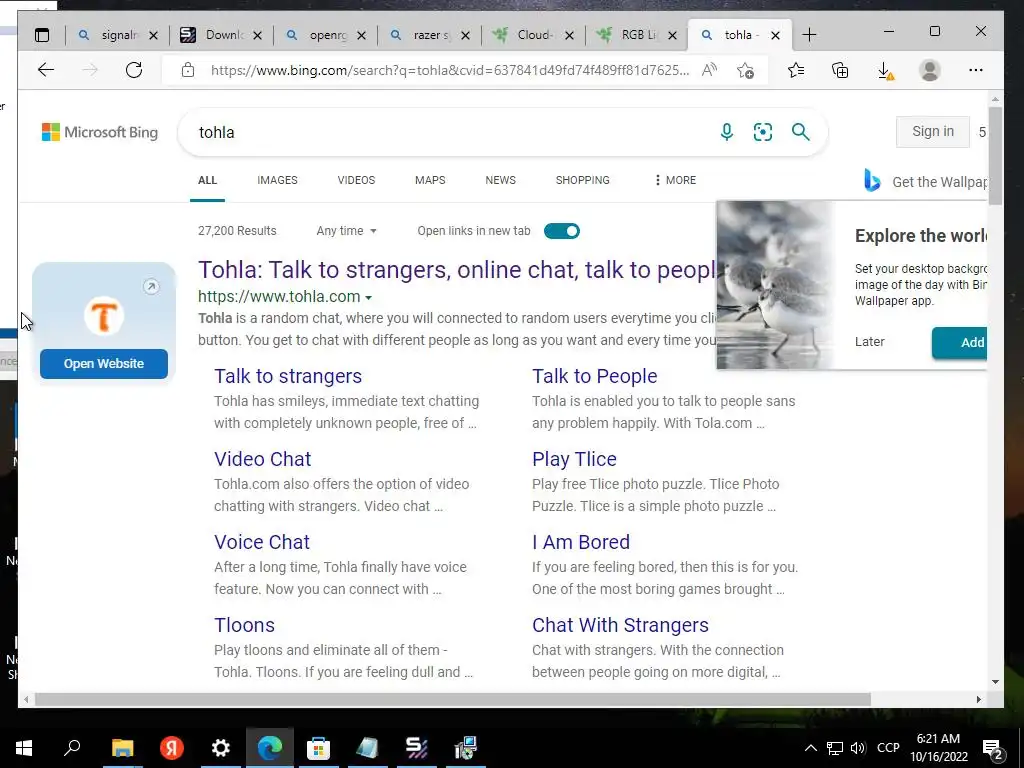This screenshot has width=1024, height=768.
Task: Click the vertical scrollbar thumb
Action: click(995, 155)
